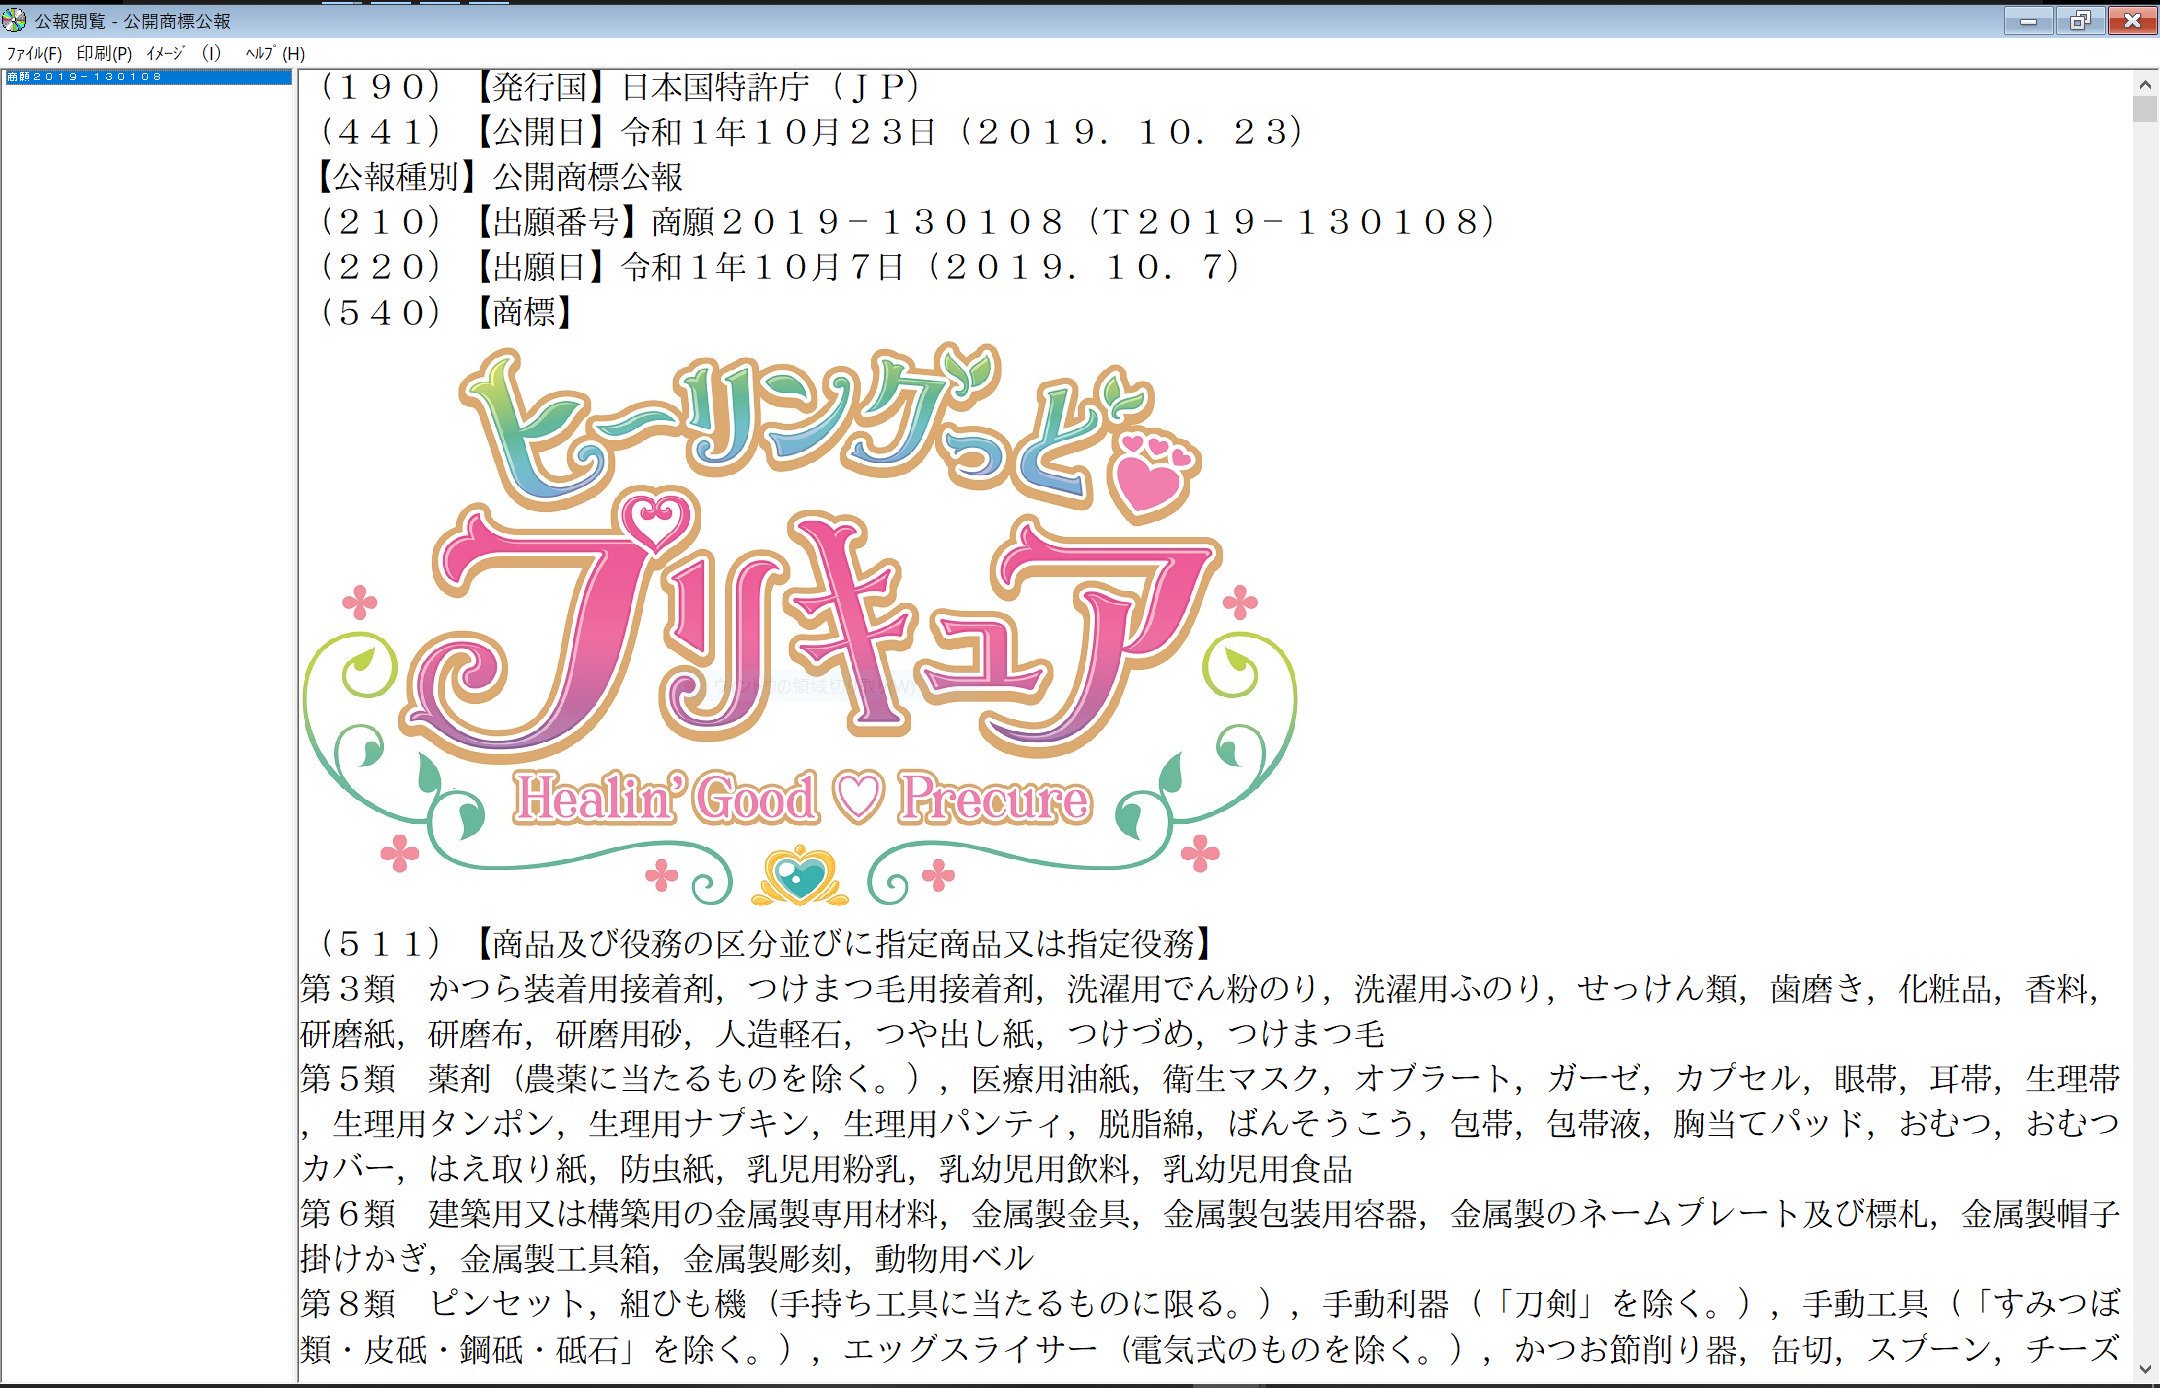Restore down the 公報閲覧 window
The width and height of the screenshot is (2160, 1388).
click(2080, 21)
